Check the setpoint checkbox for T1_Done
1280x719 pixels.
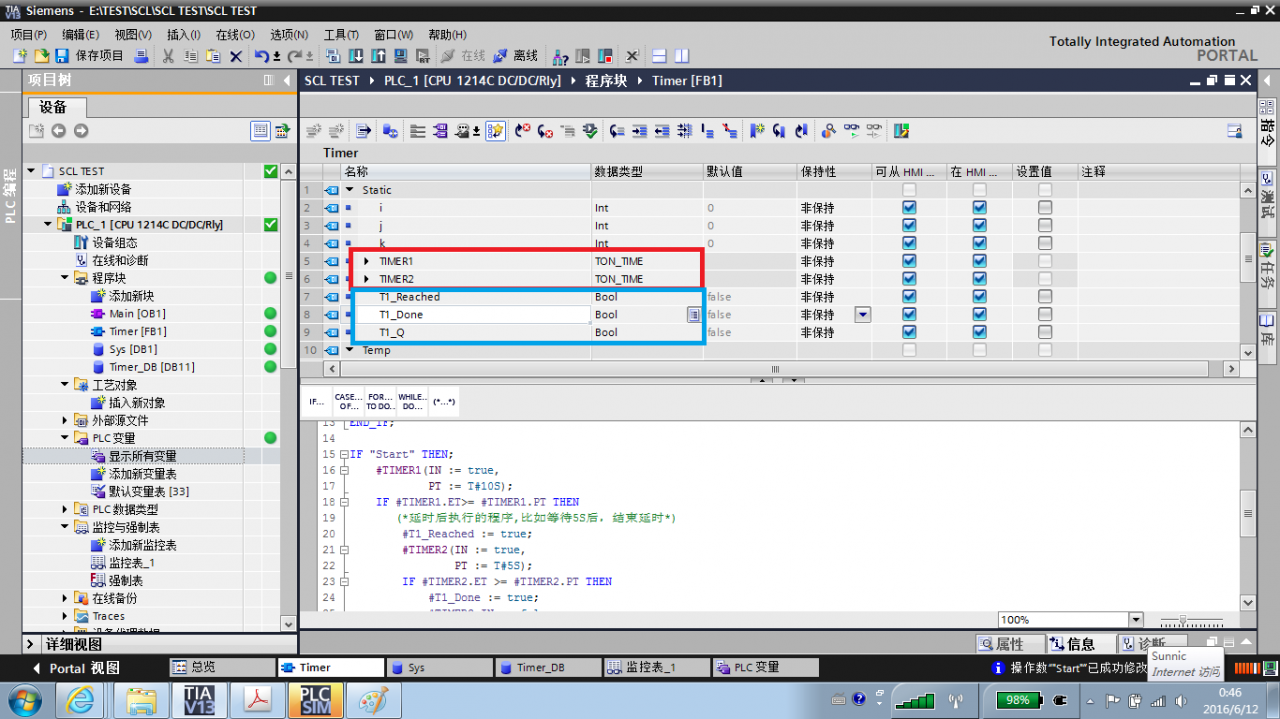(x=1045, y=315)
